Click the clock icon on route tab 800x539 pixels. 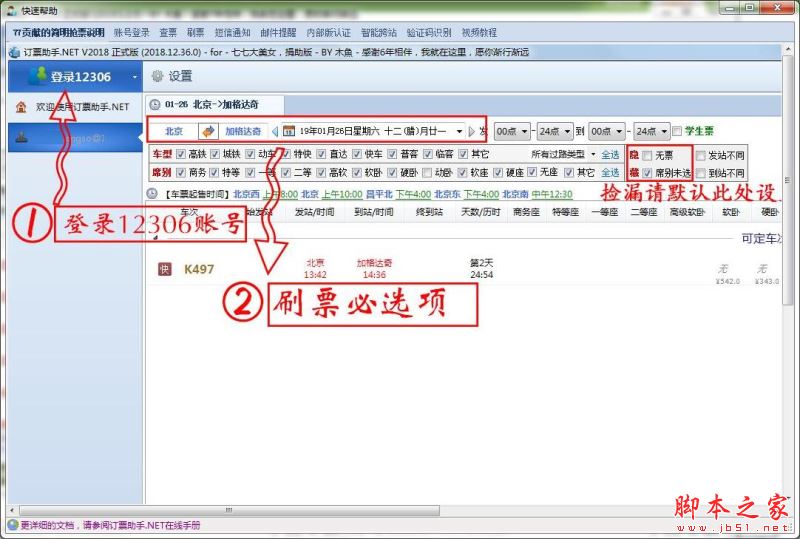pos(155,105)
